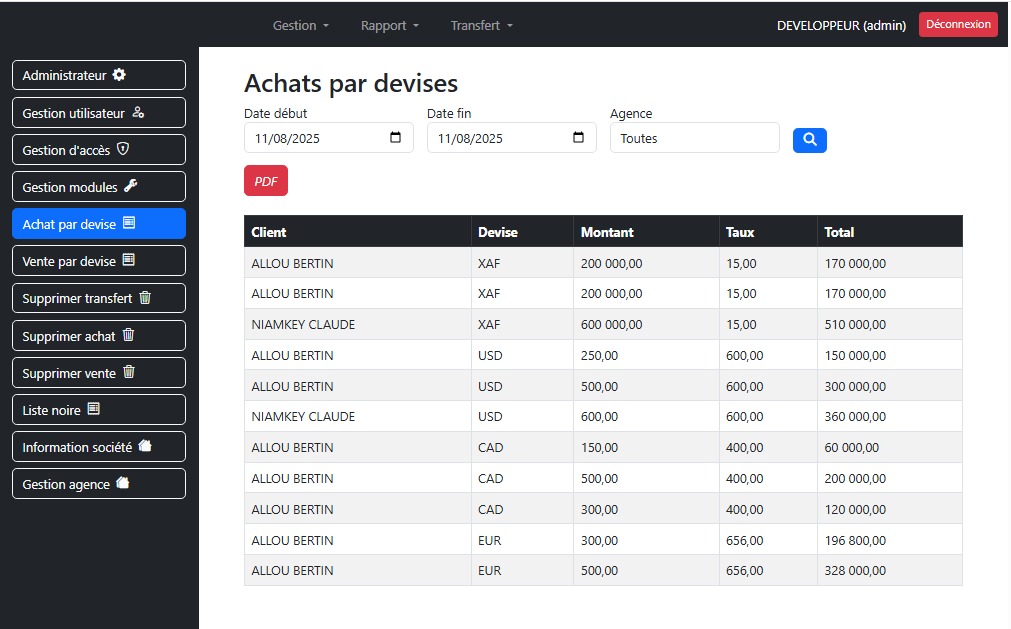The width and height of the screenshot is (1011, 629).
Task: Click the shield icon on Gestion d'accès
Action: 123,149
